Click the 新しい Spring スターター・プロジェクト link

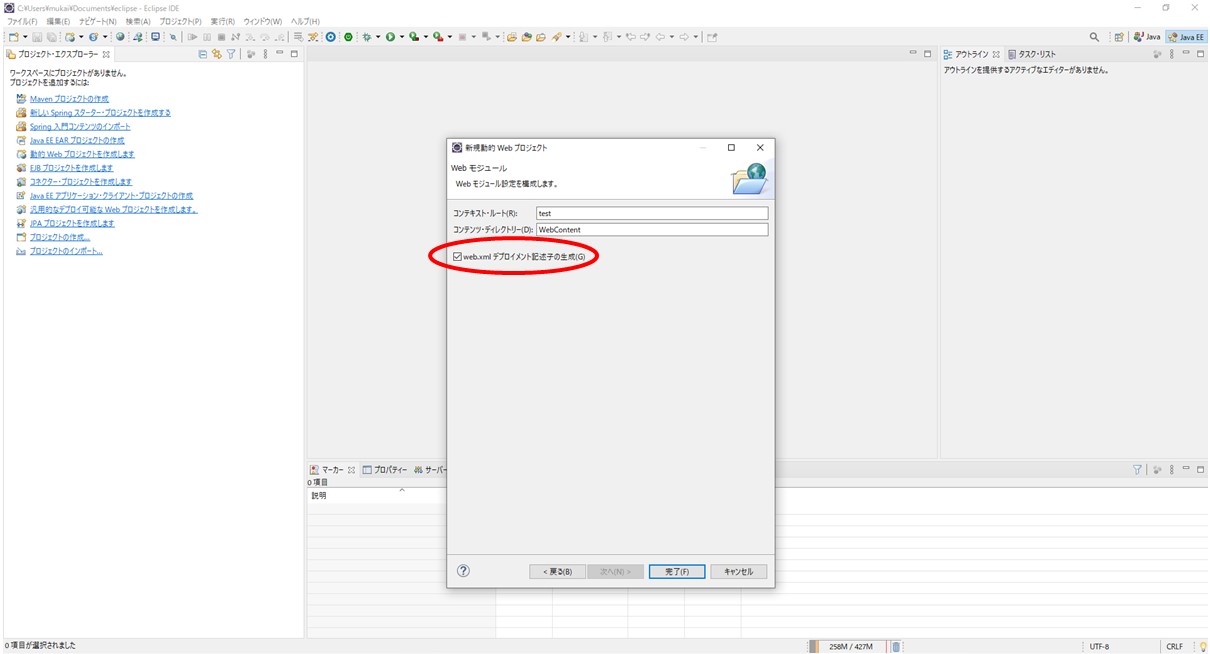click(100, 113)
